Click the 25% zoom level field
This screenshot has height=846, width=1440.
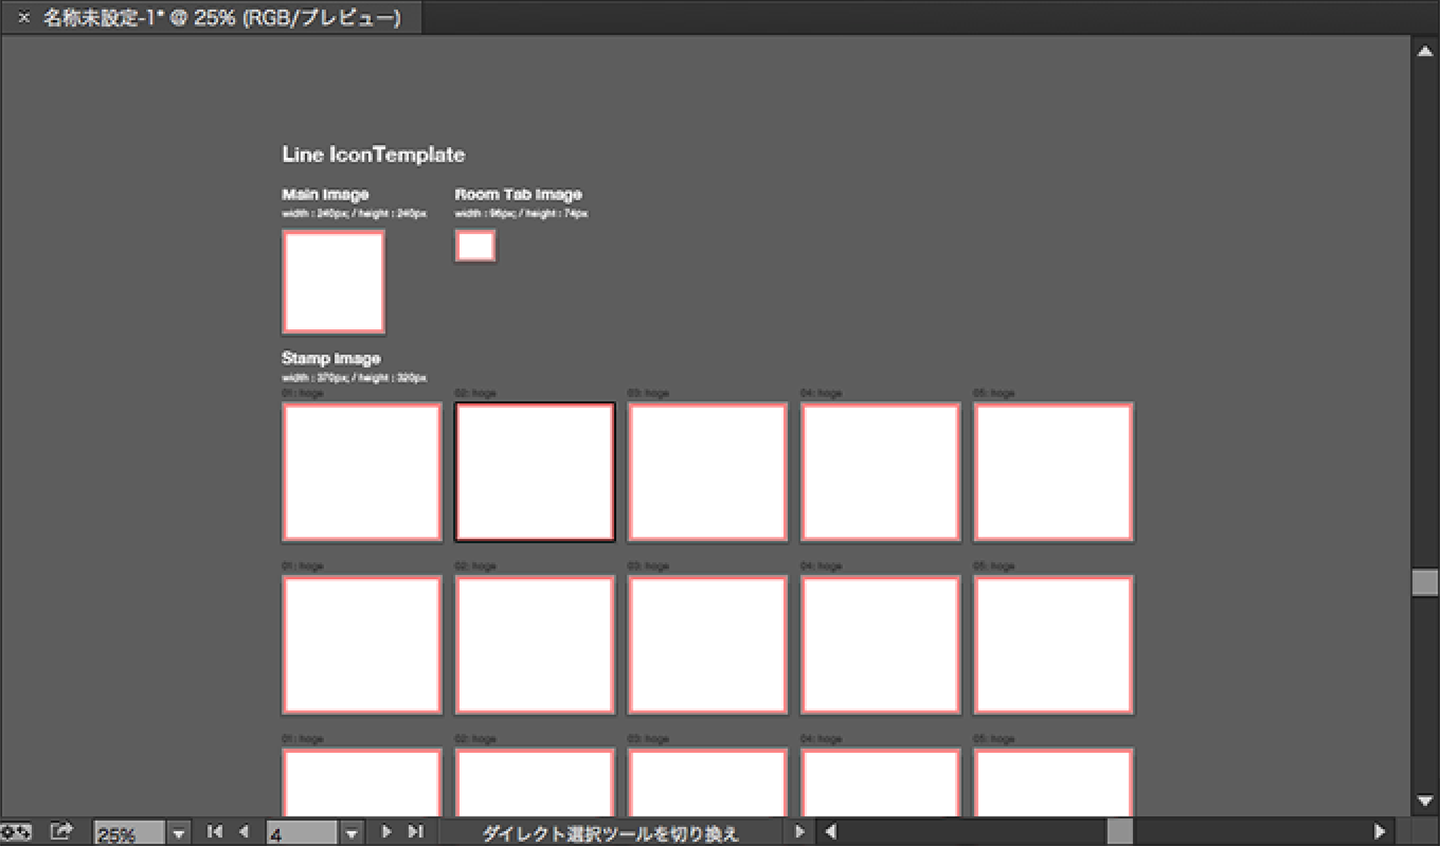point(129,833)
